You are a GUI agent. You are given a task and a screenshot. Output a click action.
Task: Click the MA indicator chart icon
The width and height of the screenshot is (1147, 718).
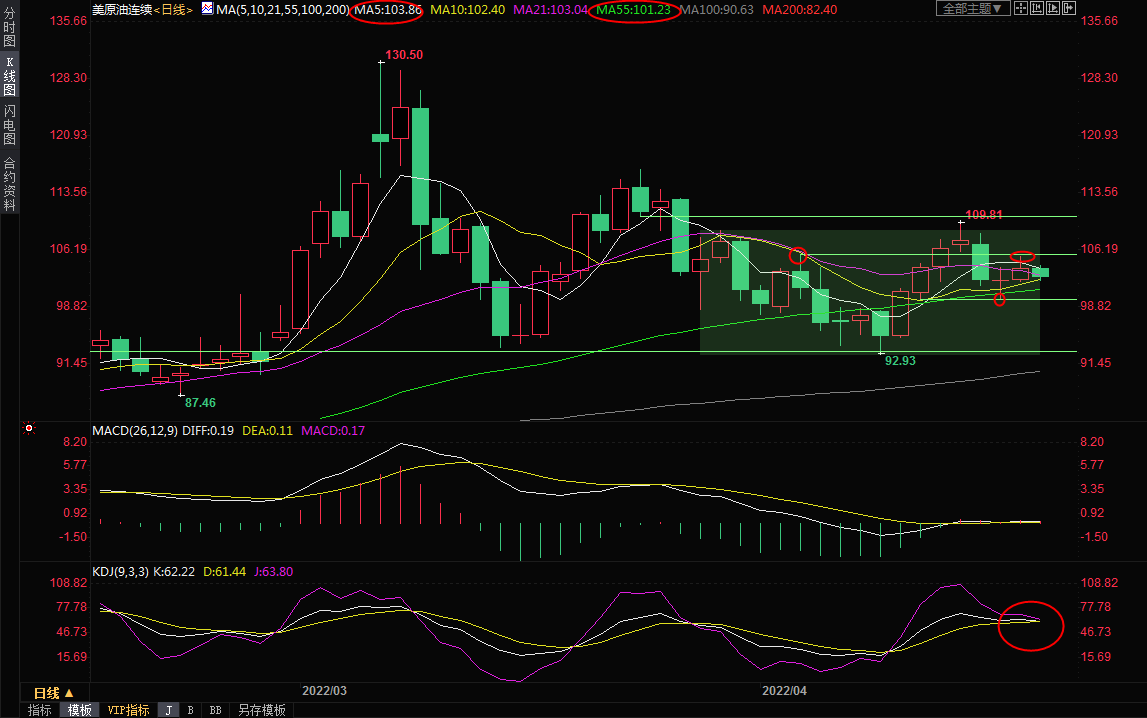point(207,9)
